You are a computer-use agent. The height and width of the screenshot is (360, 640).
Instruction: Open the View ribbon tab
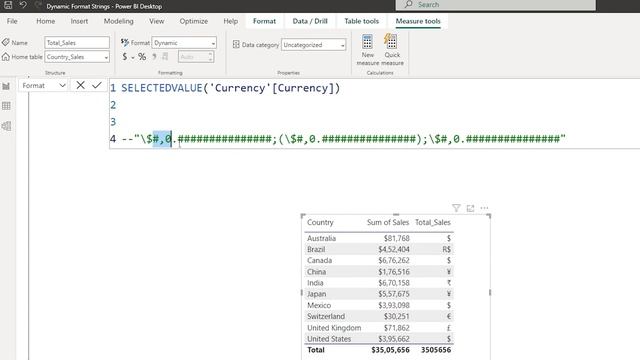coord(156,21)
